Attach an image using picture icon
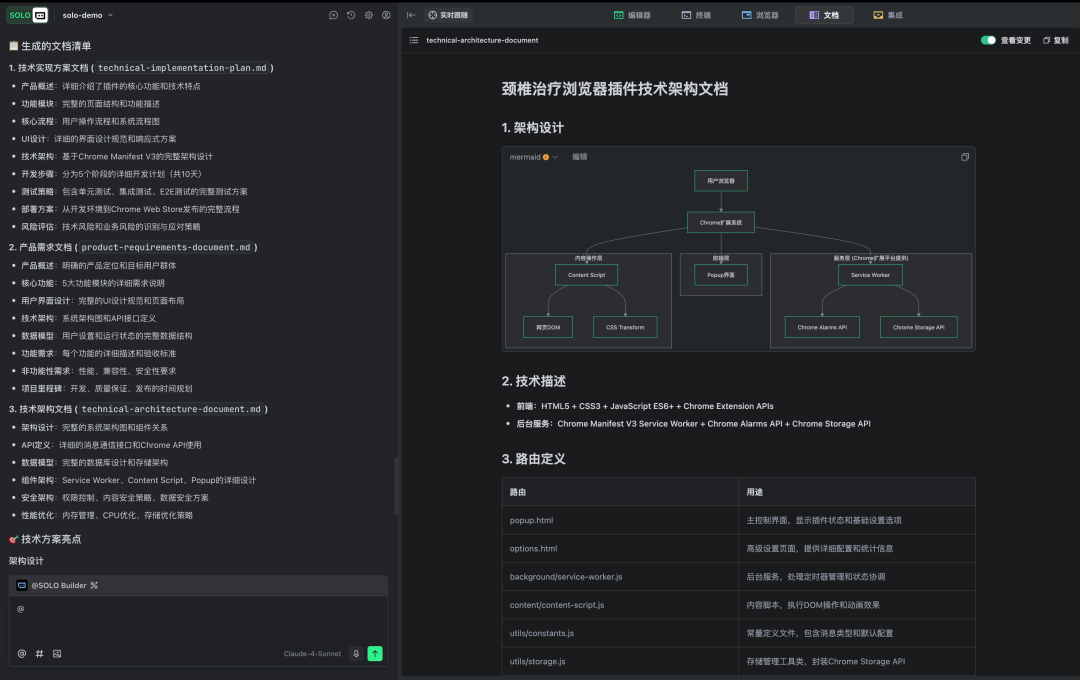The width and height of the screenshot is (1080, 680). pyautogui.click(x=57, y=653)
